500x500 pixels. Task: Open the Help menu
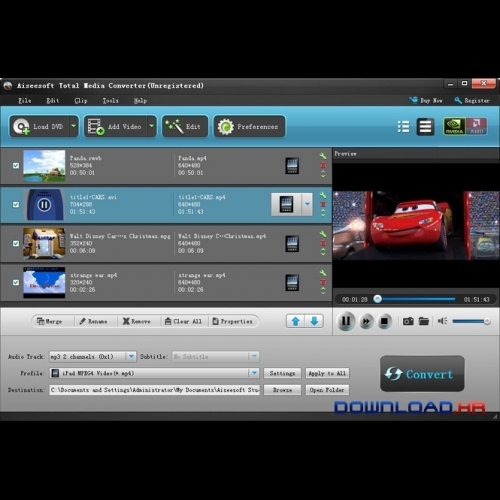click(140, 101)
